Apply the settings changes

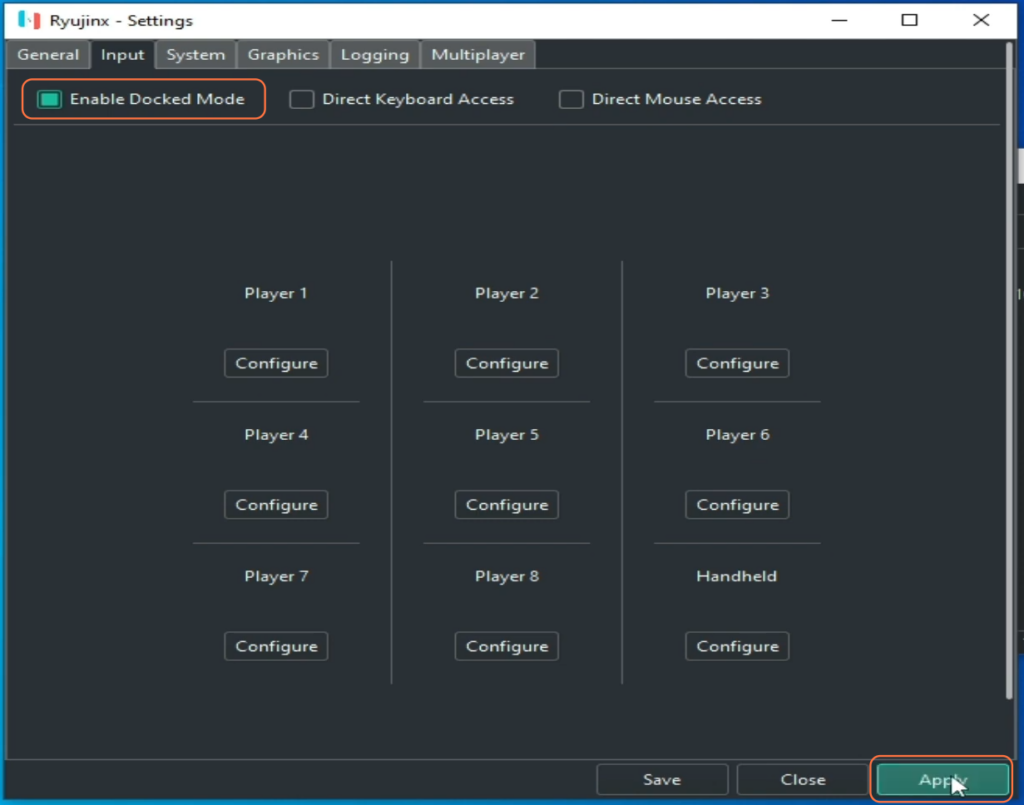942,780
